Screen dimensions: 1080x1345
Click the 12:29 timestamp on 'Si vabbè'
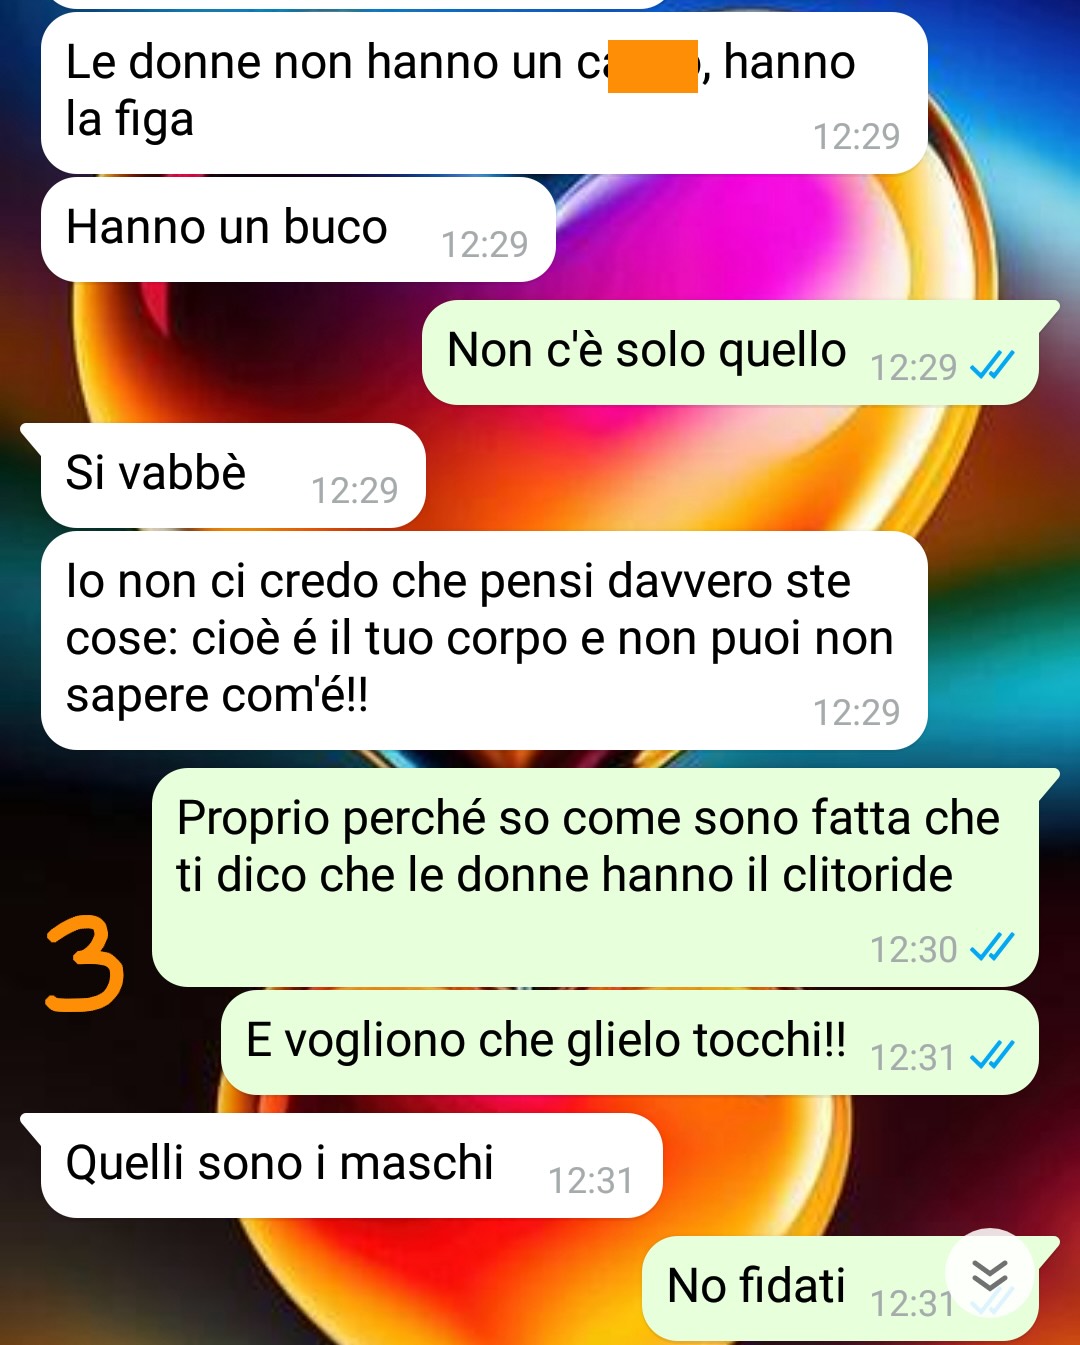click(354, 490)
